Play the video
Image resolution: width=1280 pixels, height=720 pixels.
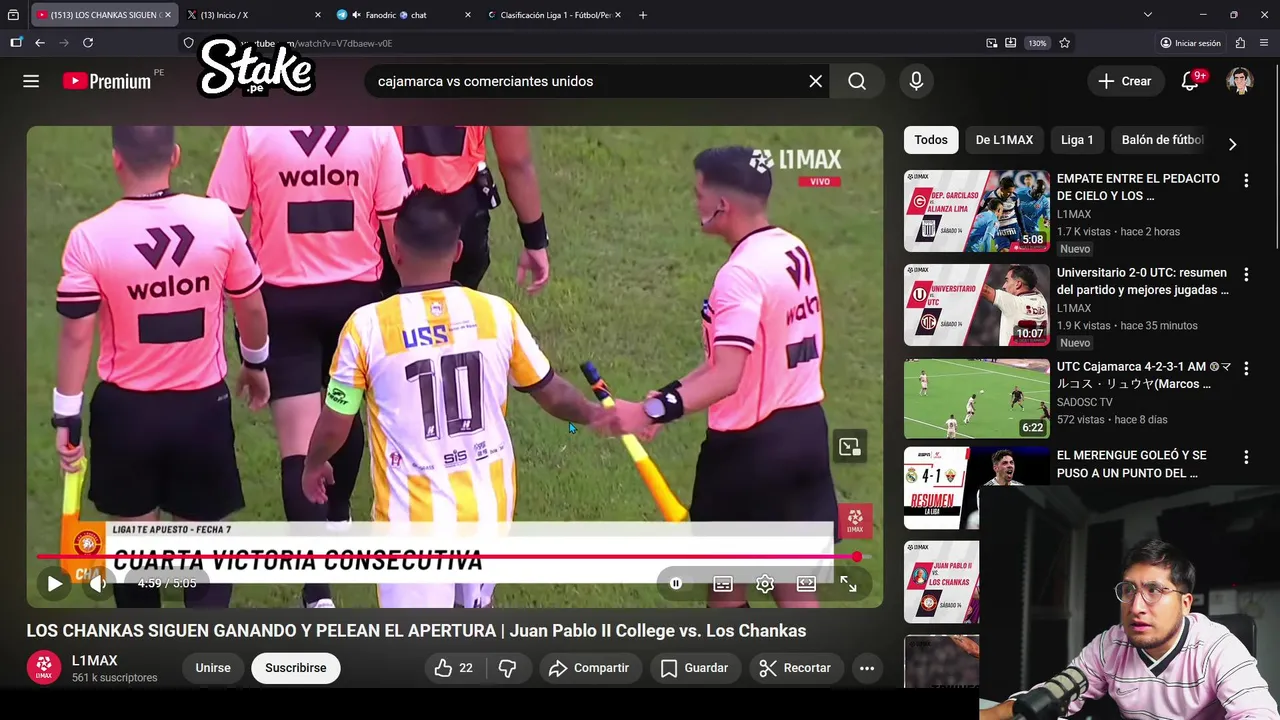(x=54, y=583)
